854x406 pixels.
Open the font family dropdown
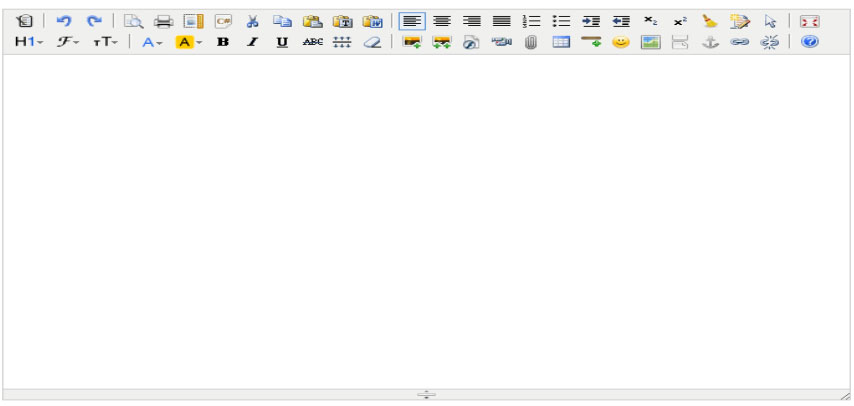(68, 42)
